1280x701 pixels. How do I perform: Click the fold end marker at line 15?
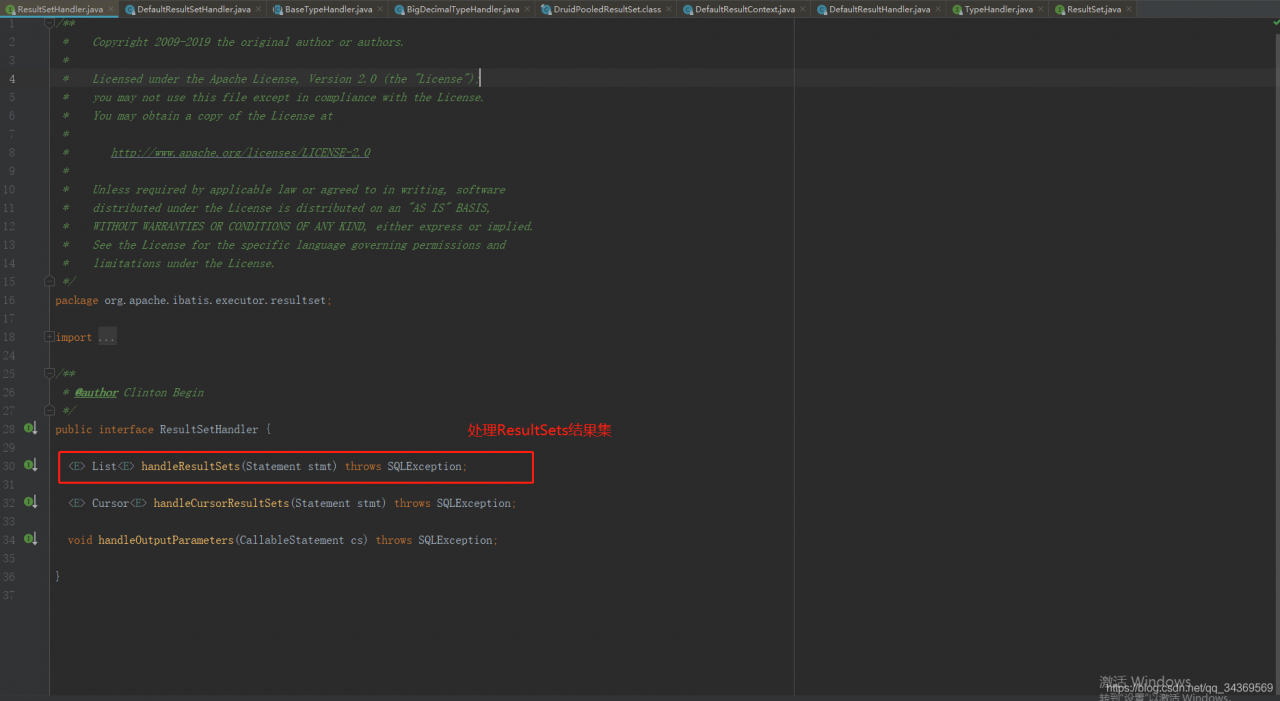[x=49, y=282]
